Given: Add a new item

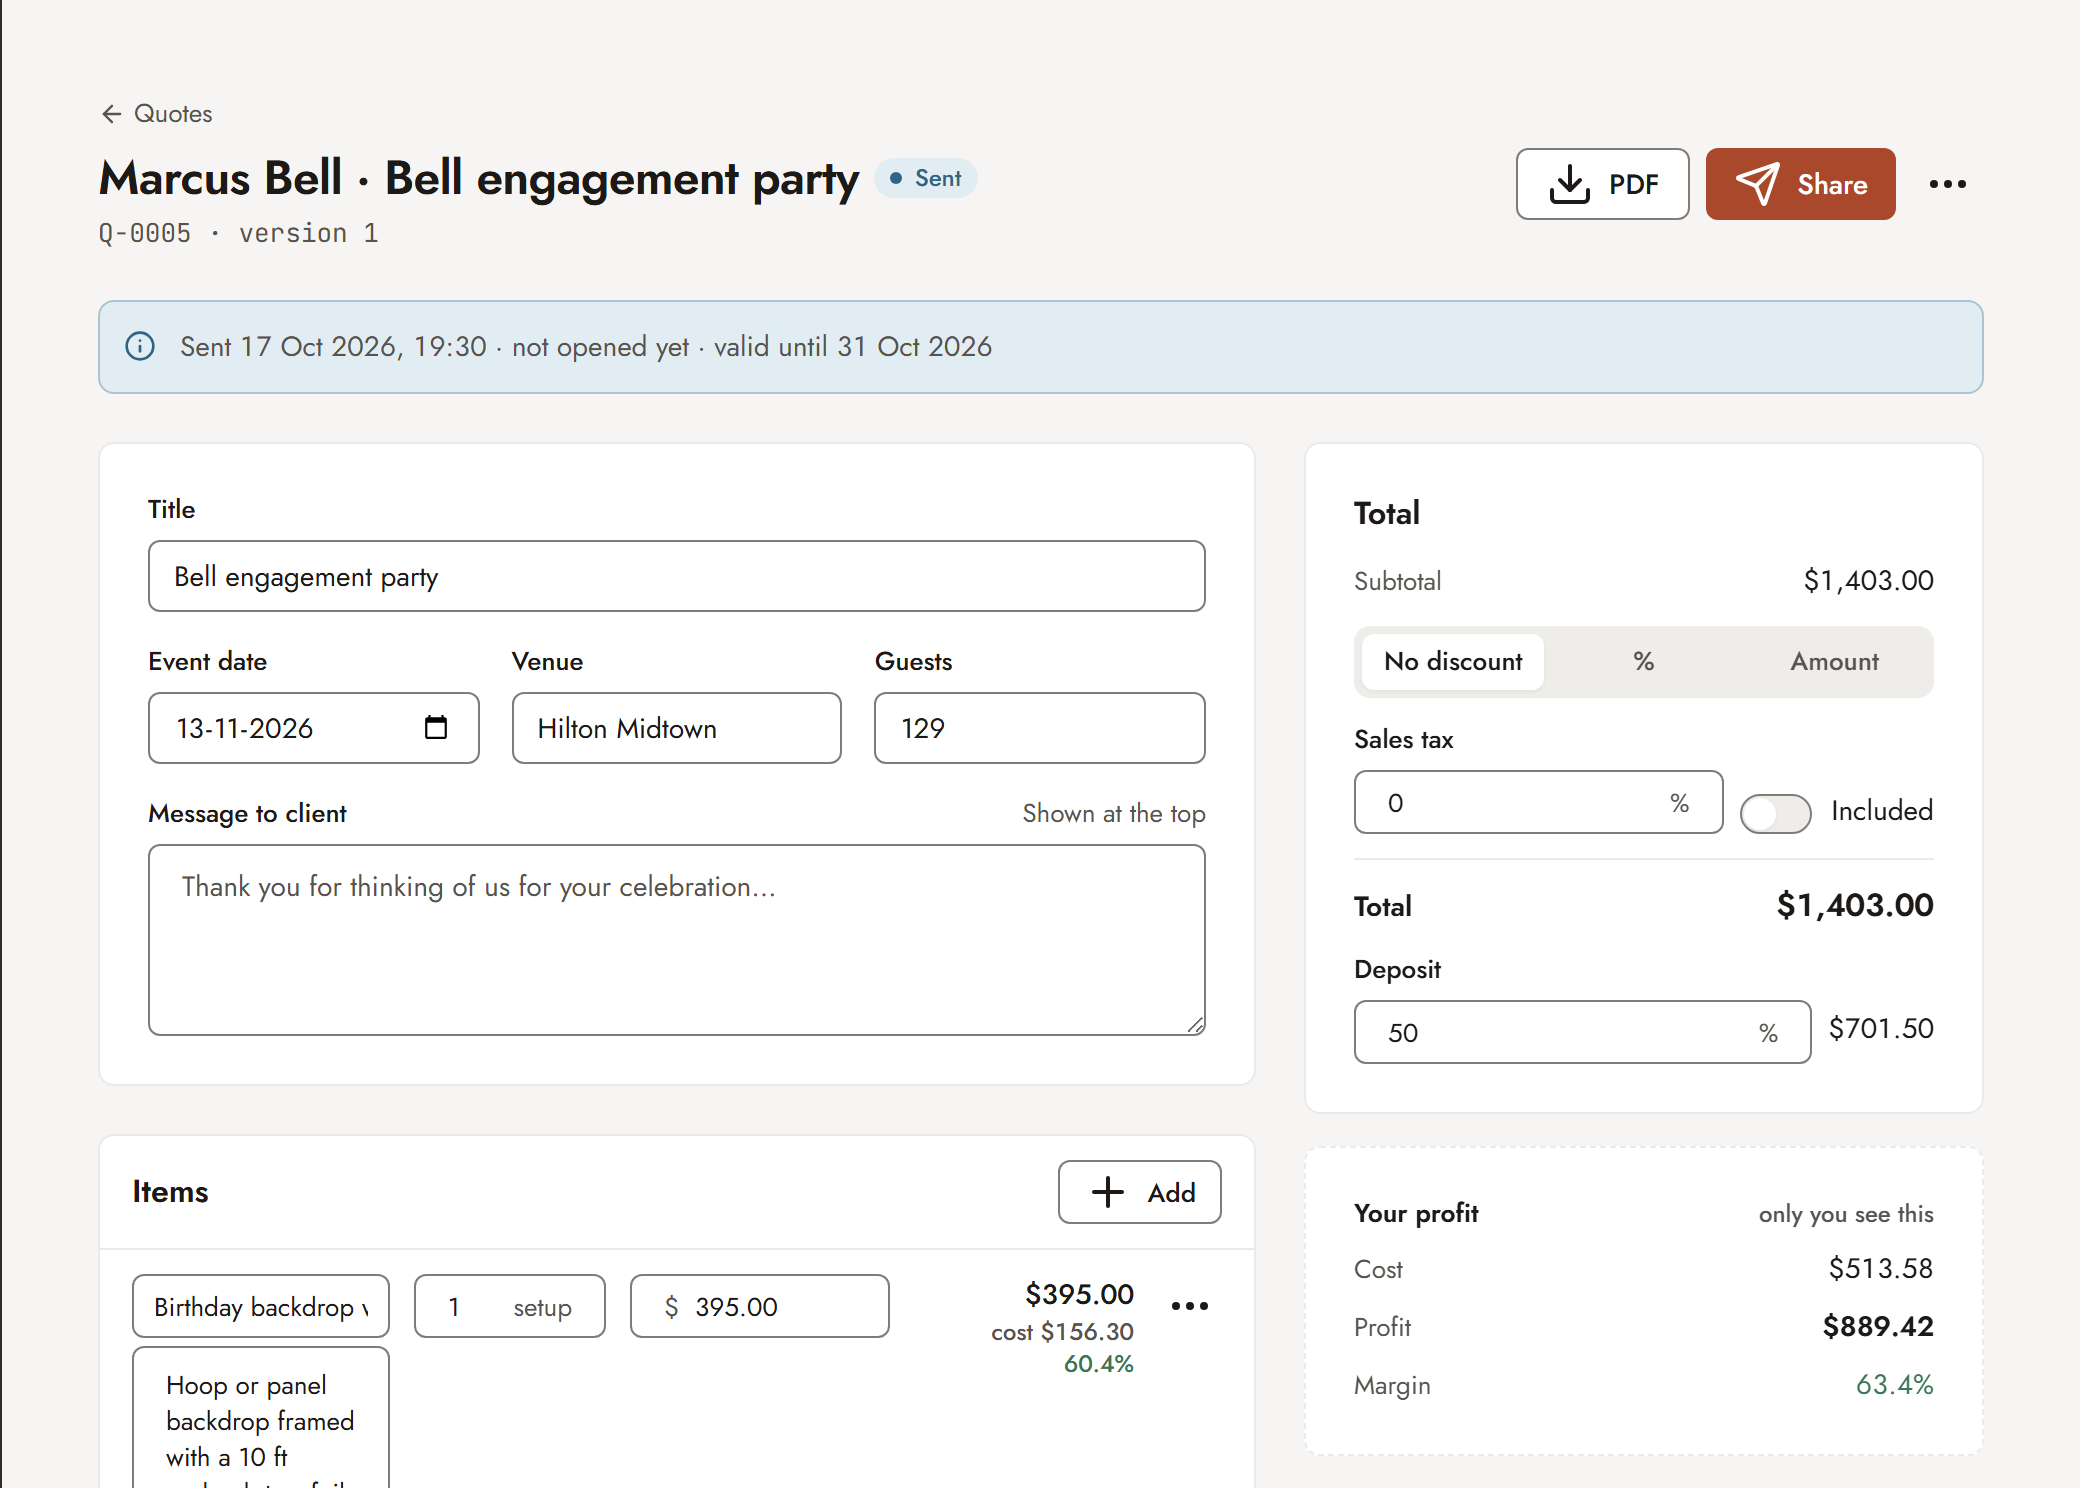Looking at the screenshot, I should (1139, 1192).
